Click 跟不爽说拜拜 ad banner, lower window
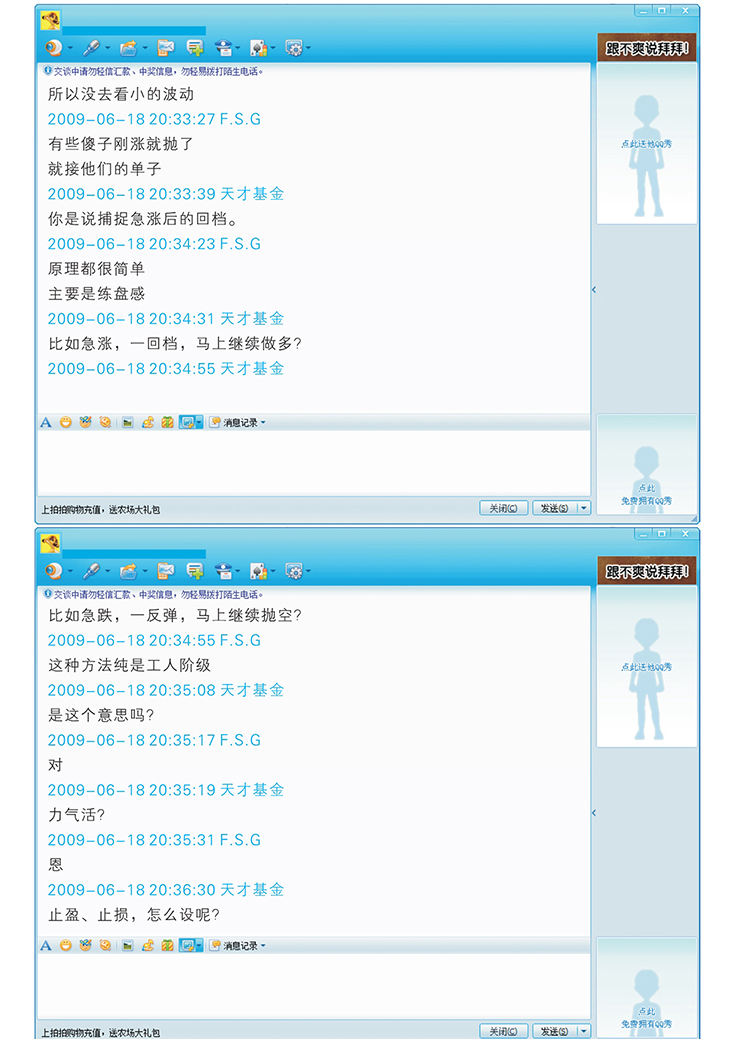 (x=647, y=571)
